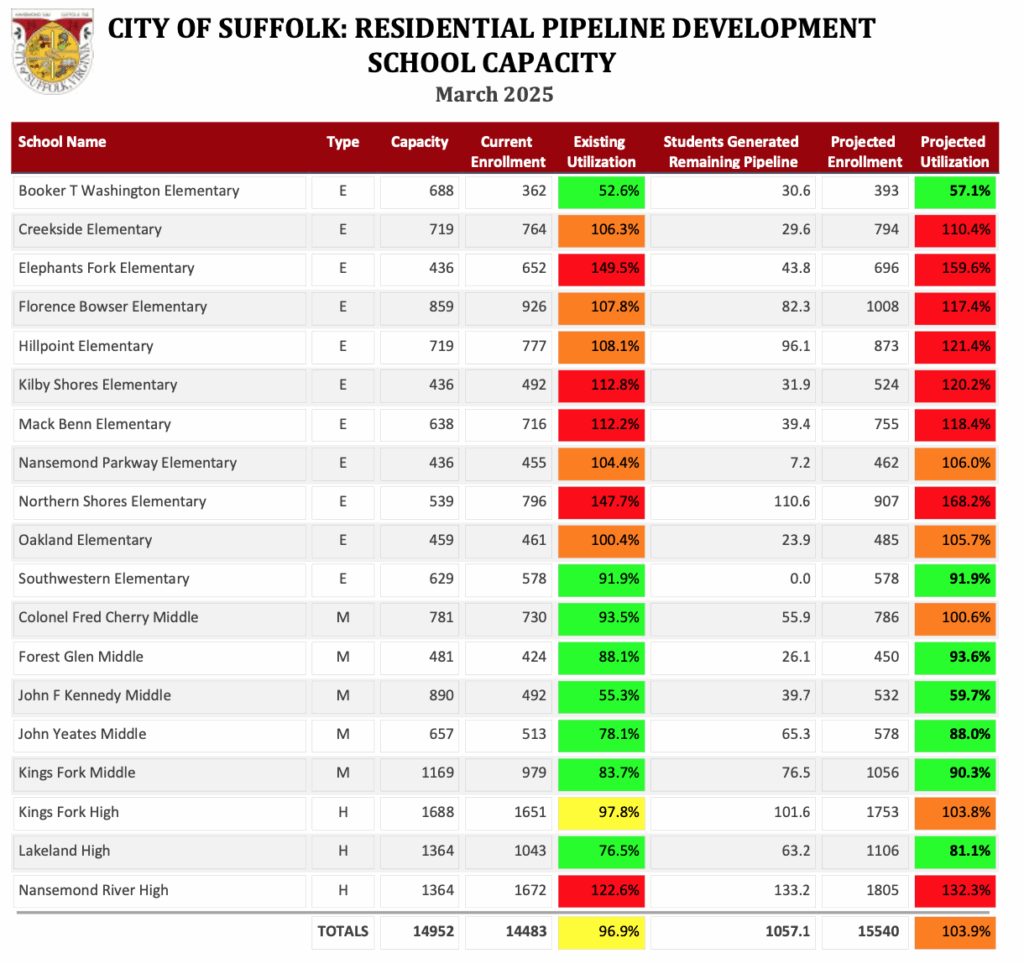
Task: Click the green 52.6% utilization cell
Action: (x=600, y=191)
